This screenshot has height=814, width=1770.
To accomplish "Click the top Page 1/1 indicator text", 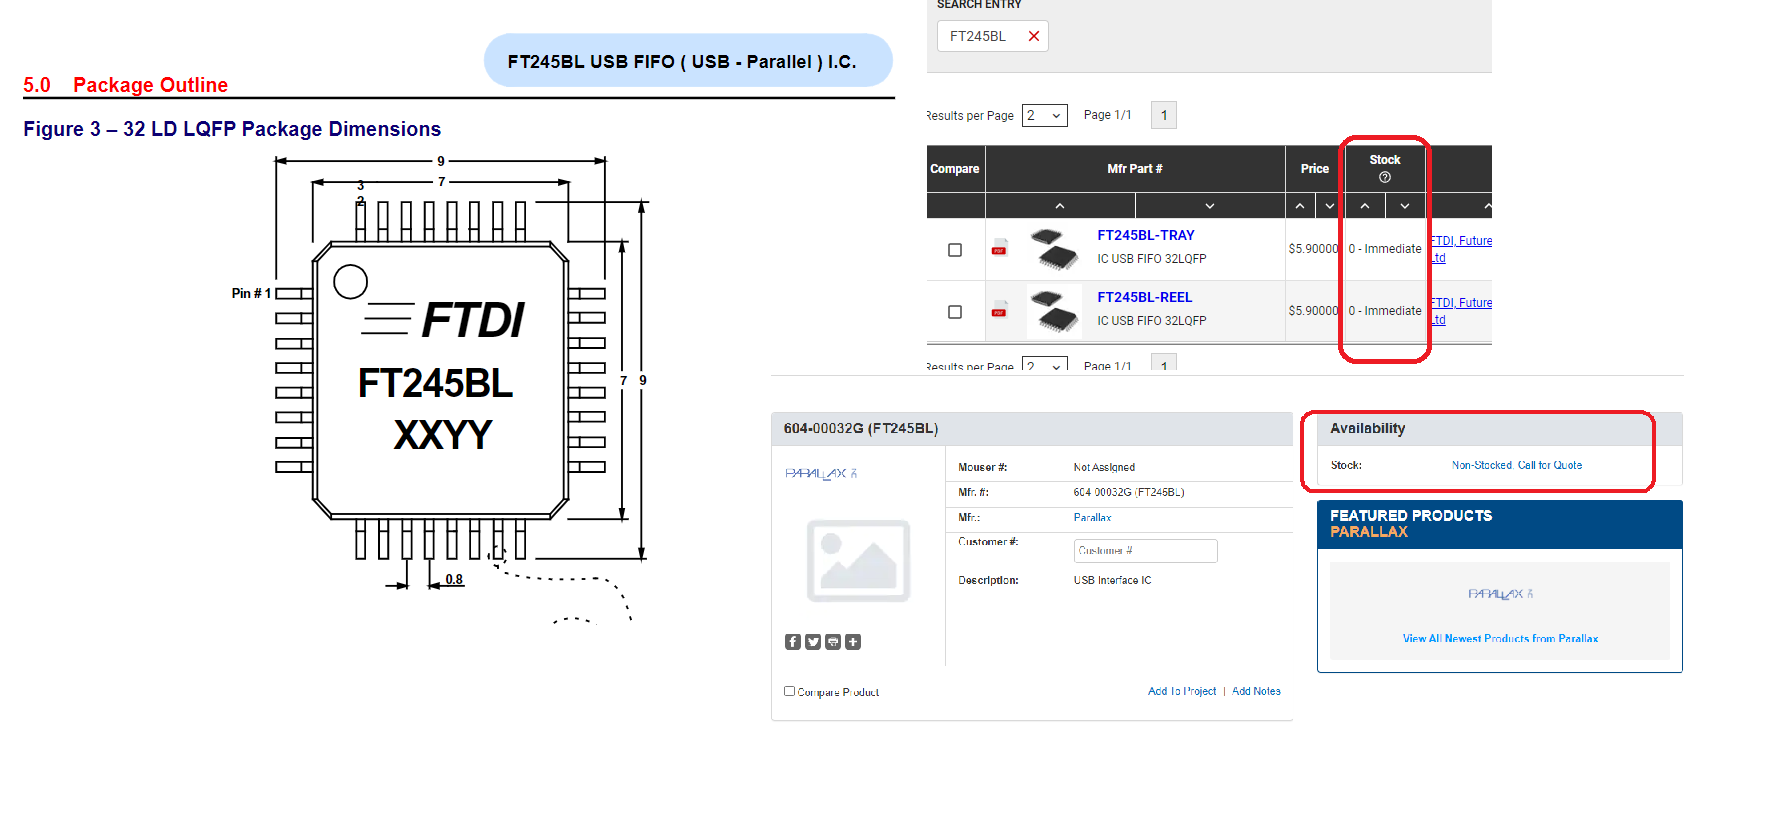I will click(1108, 115).
